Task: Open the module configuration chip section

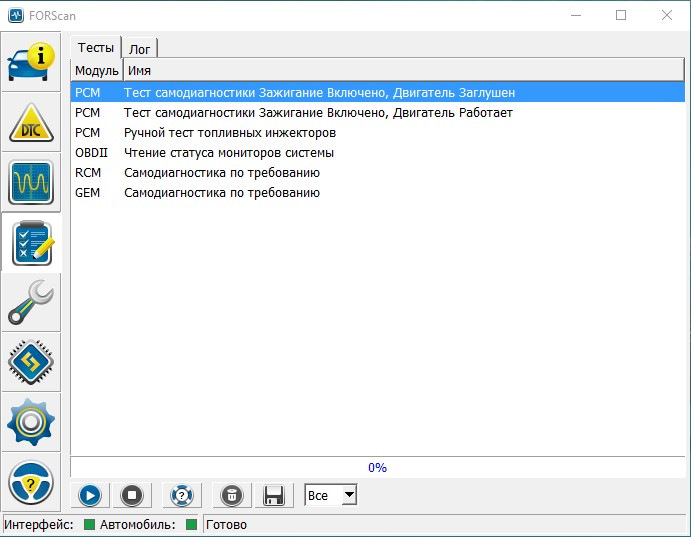Action: pos(31,363)
